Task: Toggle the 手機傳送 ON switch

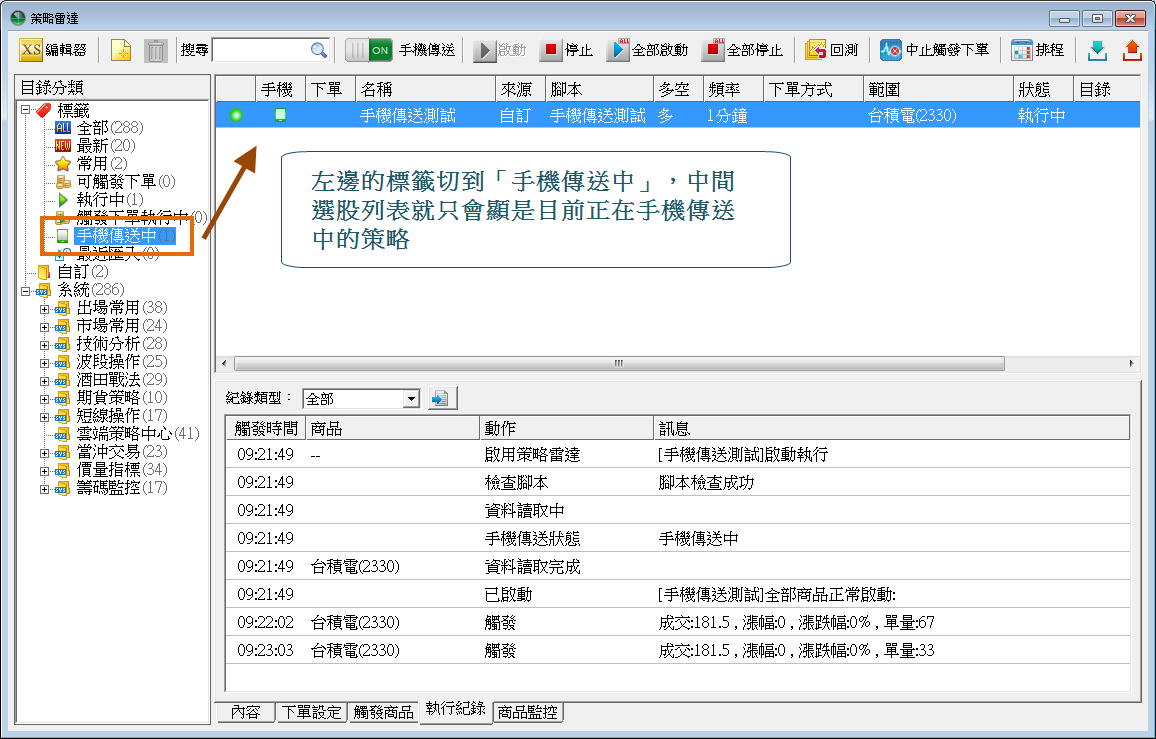Action: tap(369, 50)
